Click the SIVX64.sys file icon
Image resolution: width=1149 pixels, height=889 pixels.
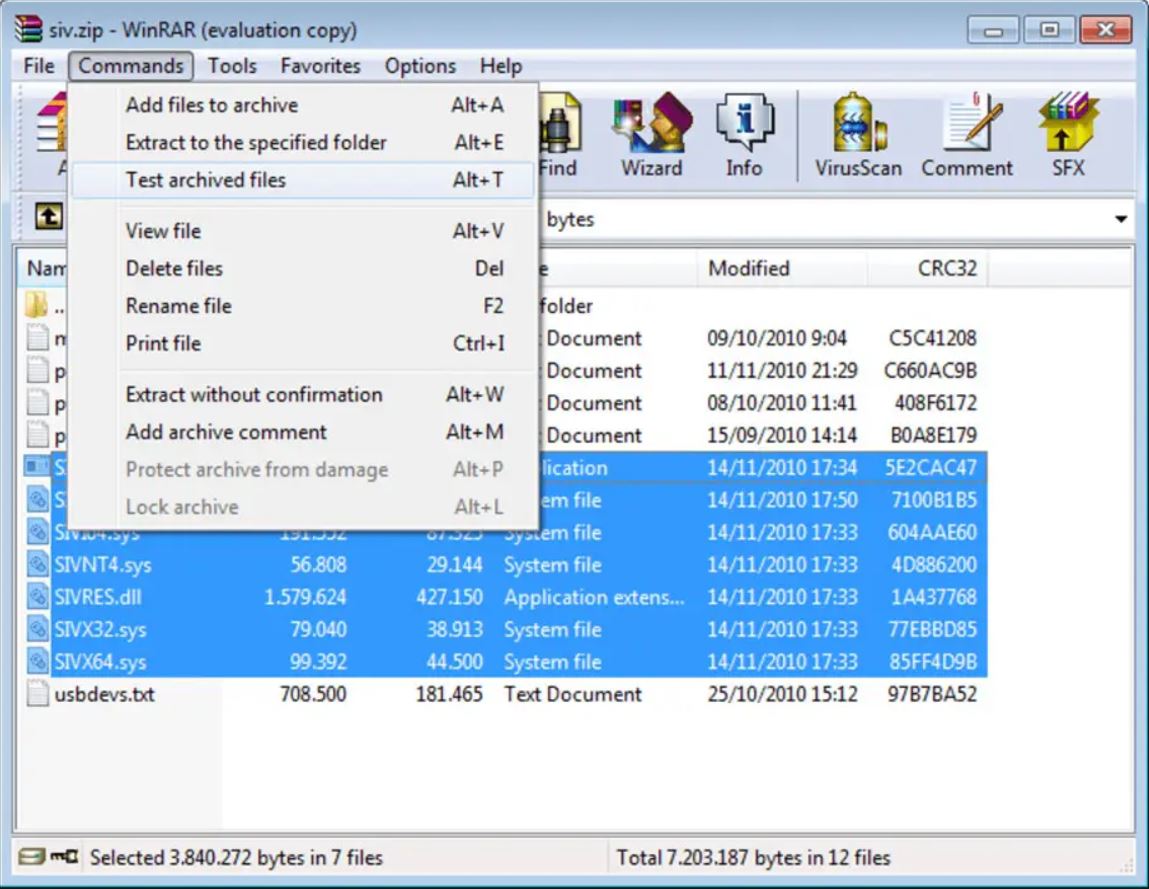37,661
